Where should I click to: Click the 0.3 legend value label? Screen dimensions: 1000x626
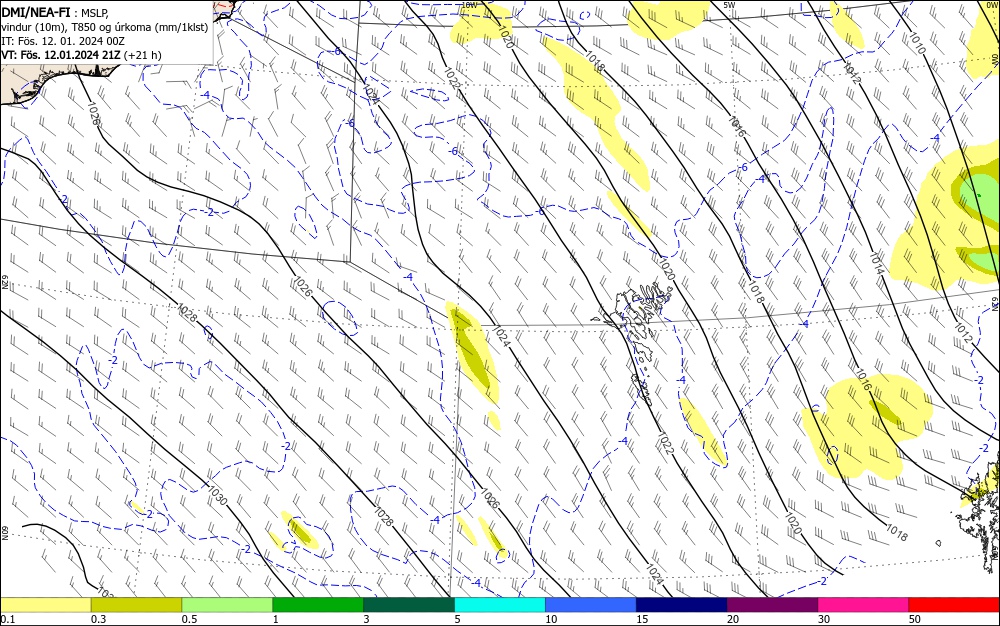[98, 619]
